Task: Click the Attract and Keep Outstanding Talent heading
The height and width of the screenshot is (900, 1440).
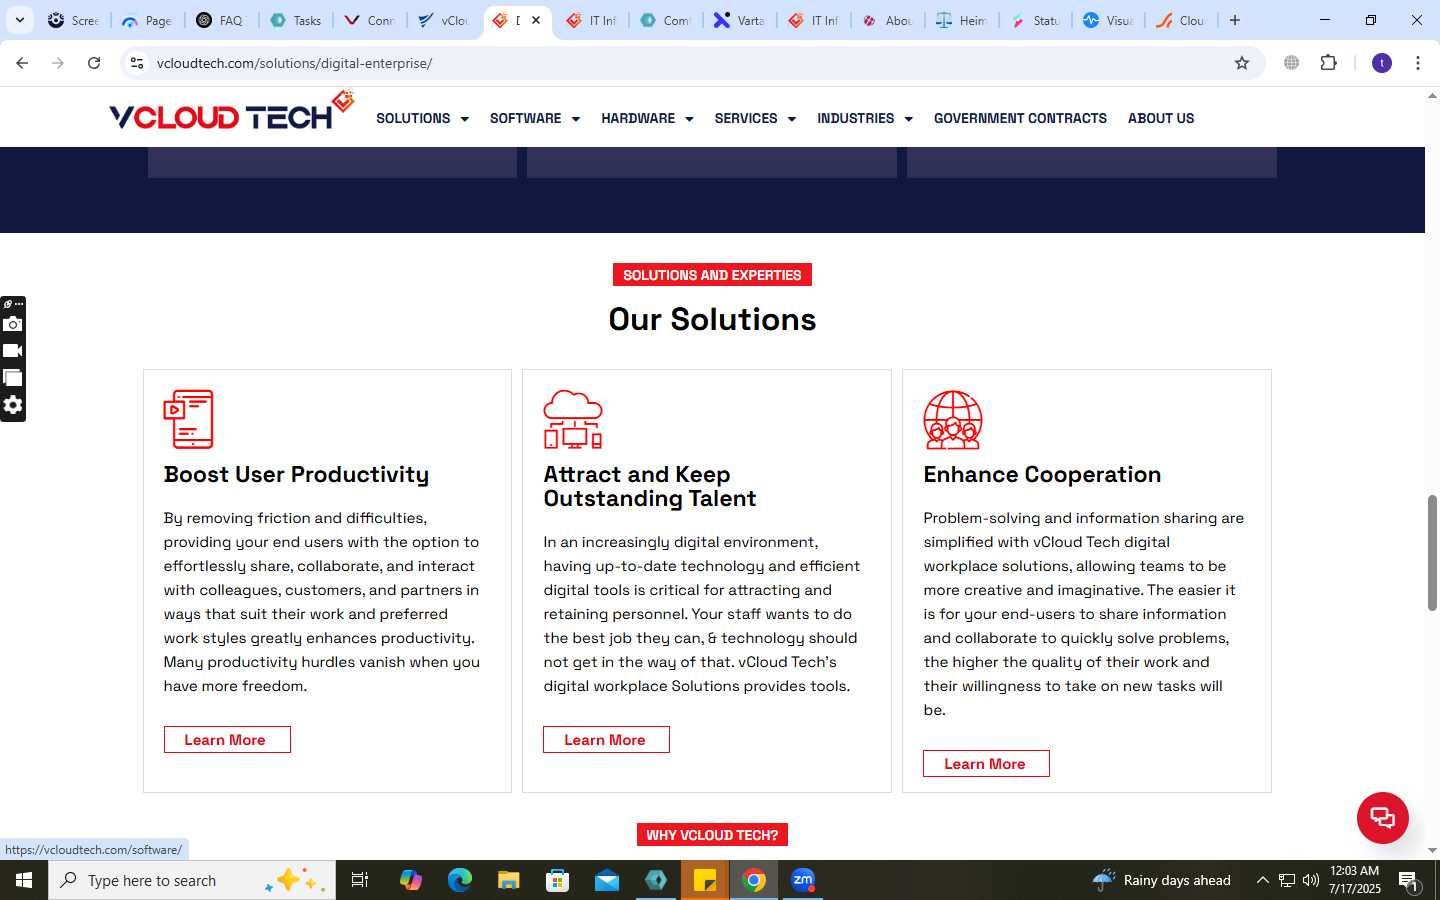Action: pyautogui.click(x=650, y=487)
